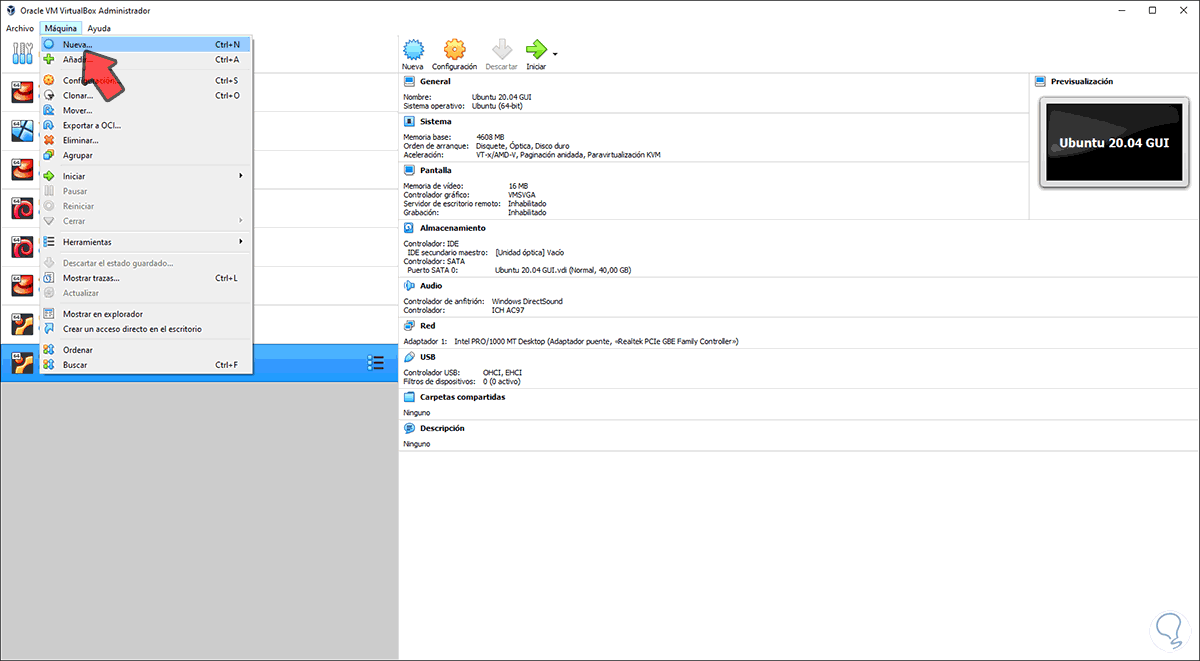The width and height of the screenshot is (1200, 661).
Task: Click the 16 MB video memory value
Action: pos(518,186)
